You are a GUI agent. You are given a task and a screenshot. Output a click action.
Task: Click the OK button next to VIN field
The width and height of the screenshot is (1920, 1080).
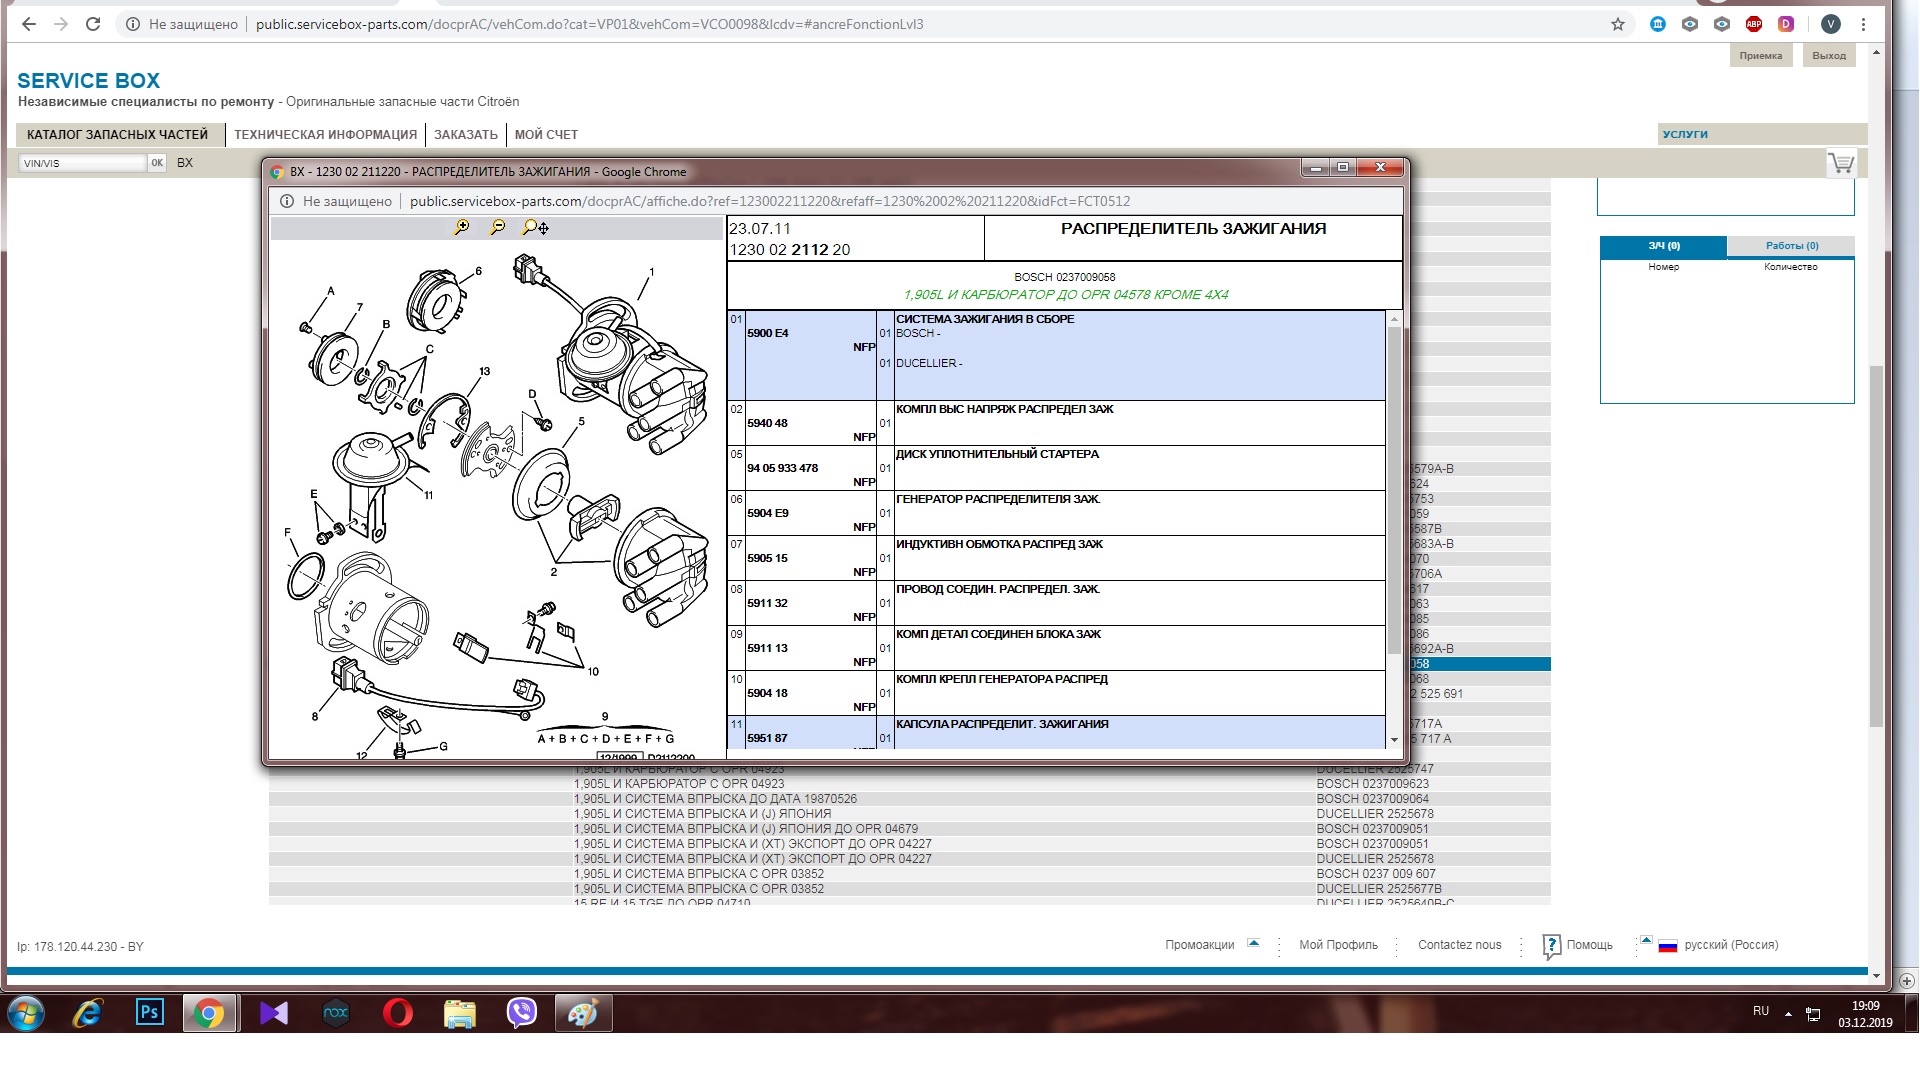point(157,163)
